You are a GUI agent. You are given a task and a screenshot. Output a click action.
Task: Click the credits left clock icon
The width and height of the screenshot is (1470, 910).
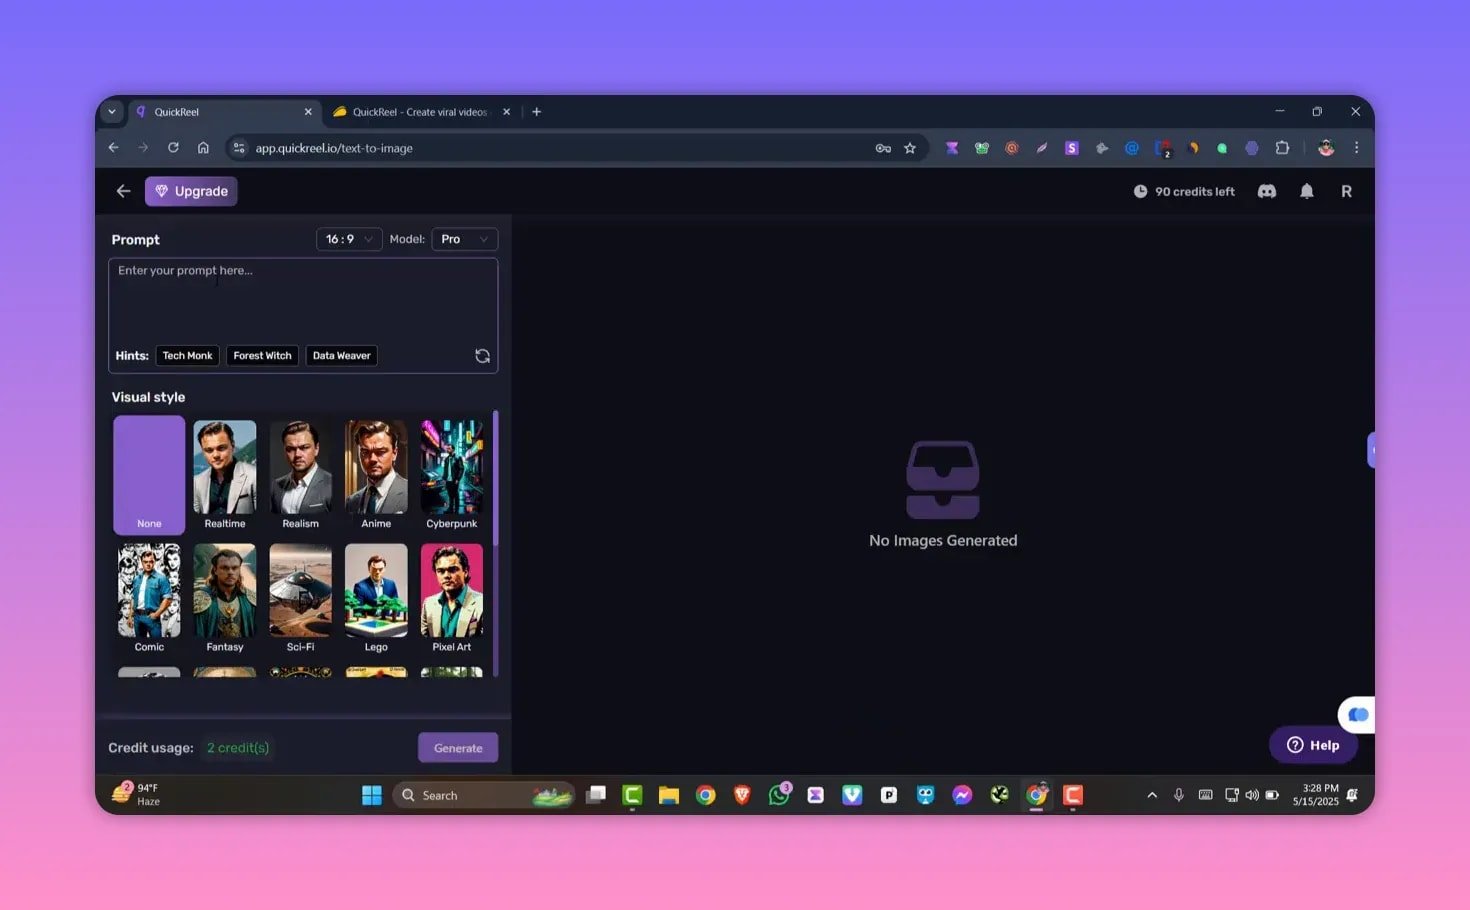click(x=1140, y=191)
